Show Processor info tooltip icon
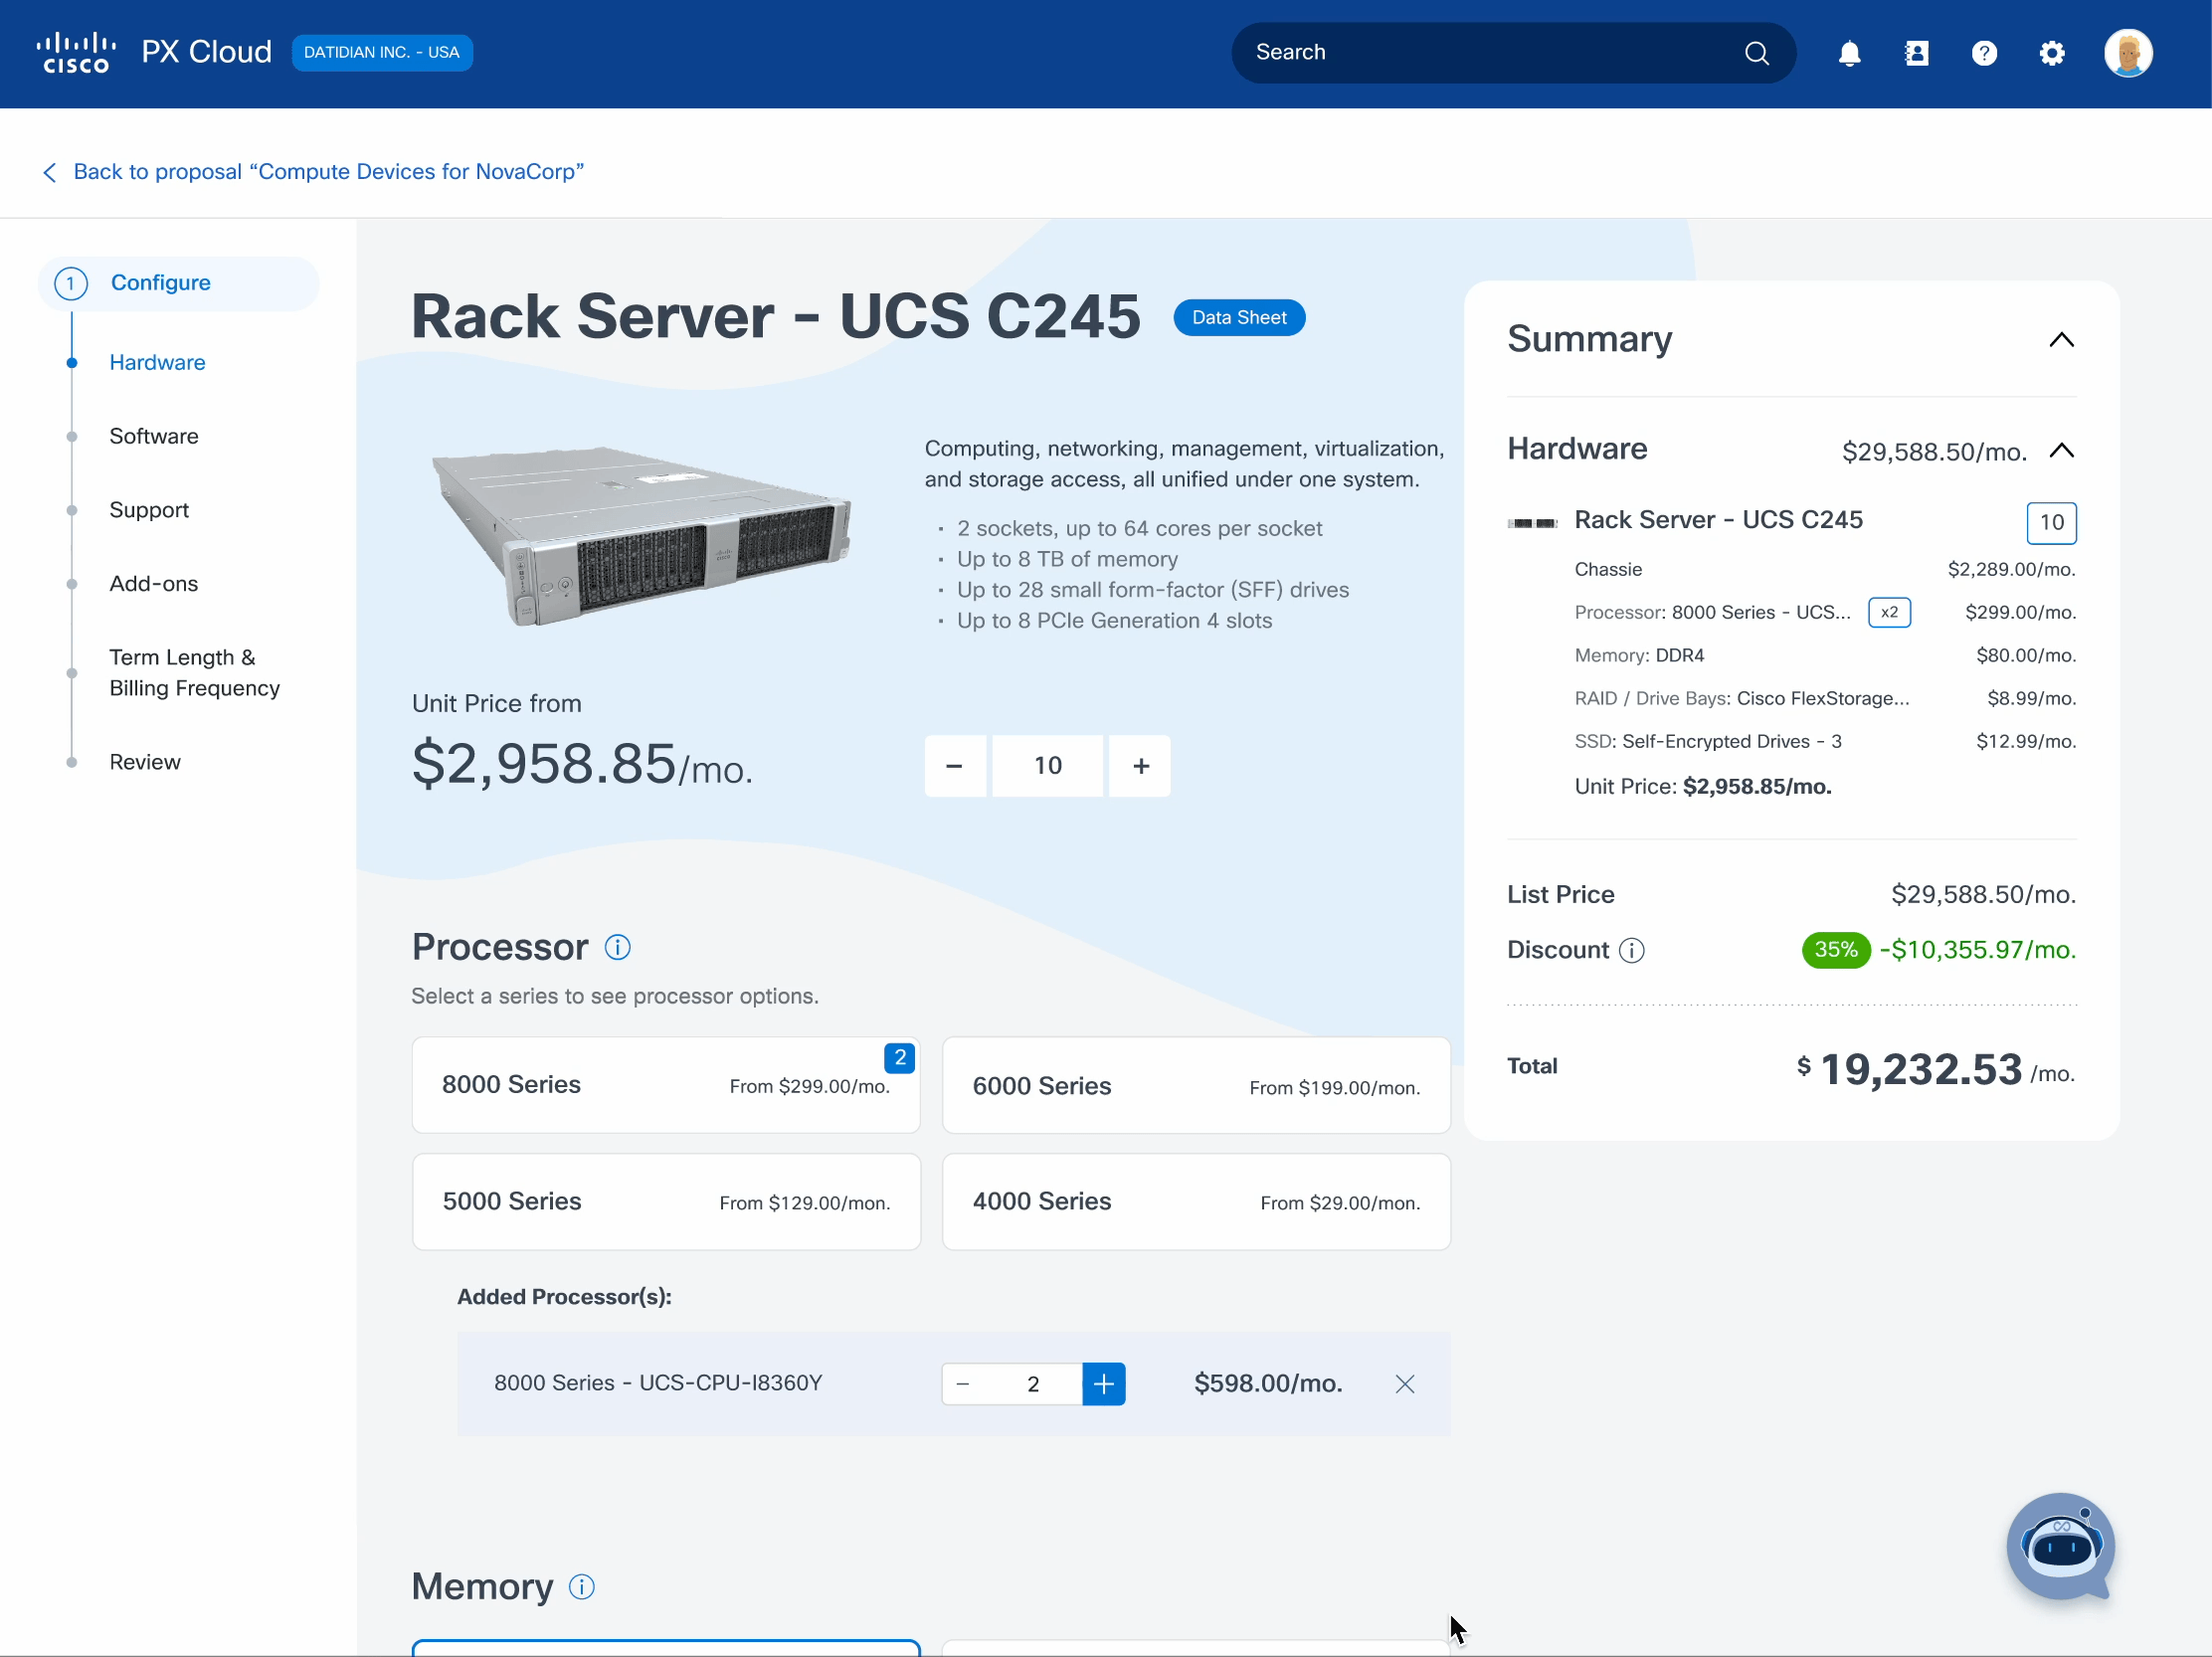 617,947
